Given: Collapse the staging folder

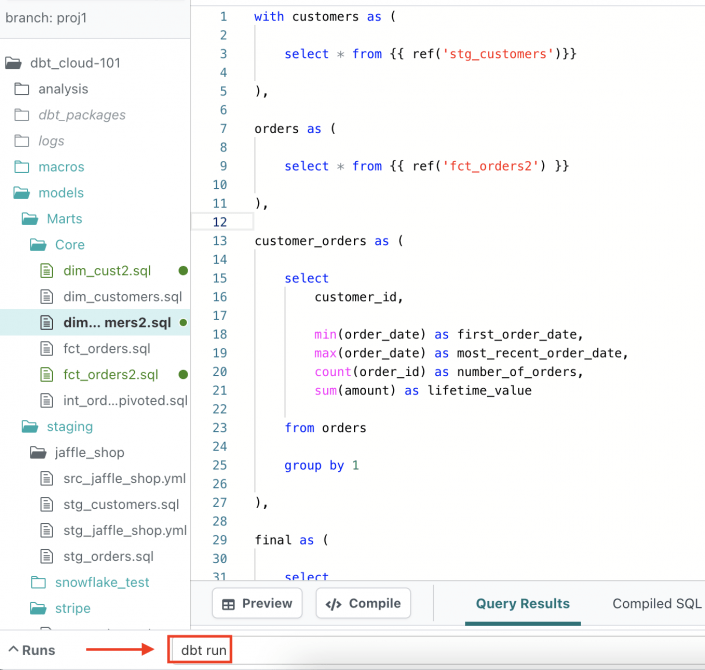Looking at the screenshot, I should 30,427.
